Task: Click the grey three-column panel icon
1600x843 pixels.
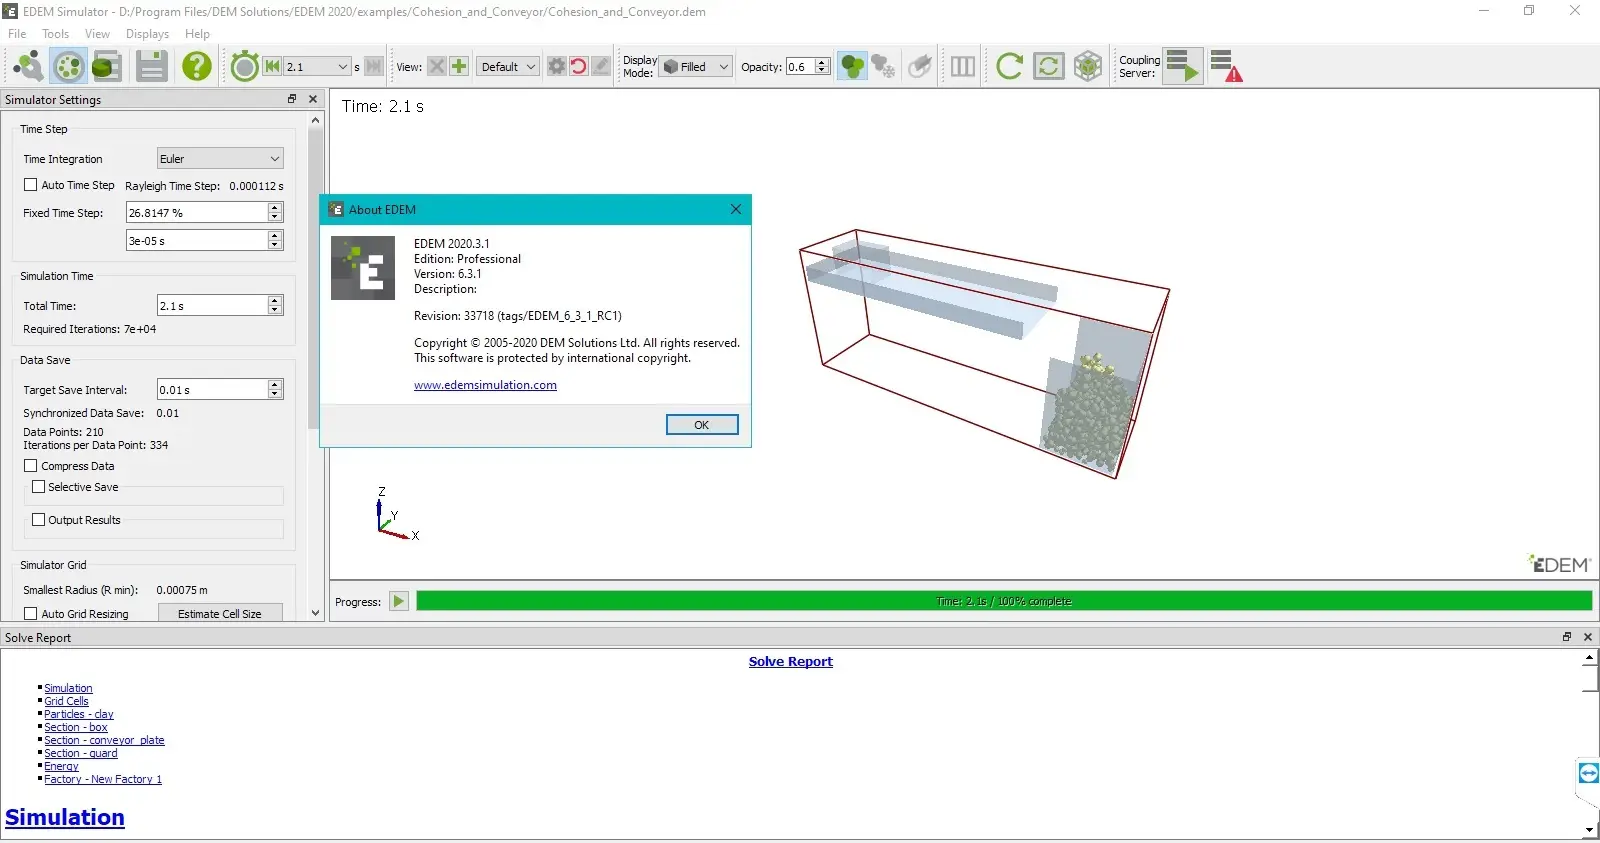Action: (x=963, y=67)
